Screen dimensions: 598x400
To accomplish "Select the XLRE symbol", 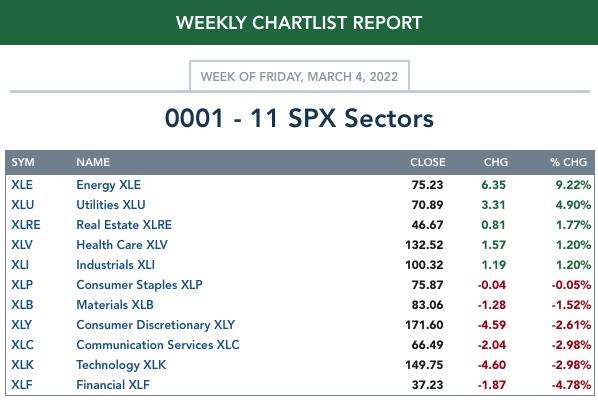I will pyautogui.click(x=26, y=225).
